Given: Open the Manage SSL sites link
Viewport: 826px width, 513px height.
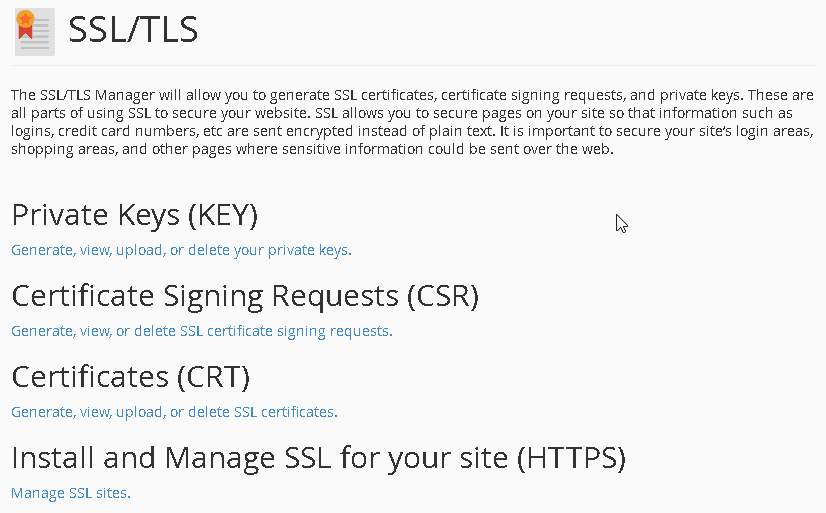Looking at the screenshot, I should (x=71, y=493).
